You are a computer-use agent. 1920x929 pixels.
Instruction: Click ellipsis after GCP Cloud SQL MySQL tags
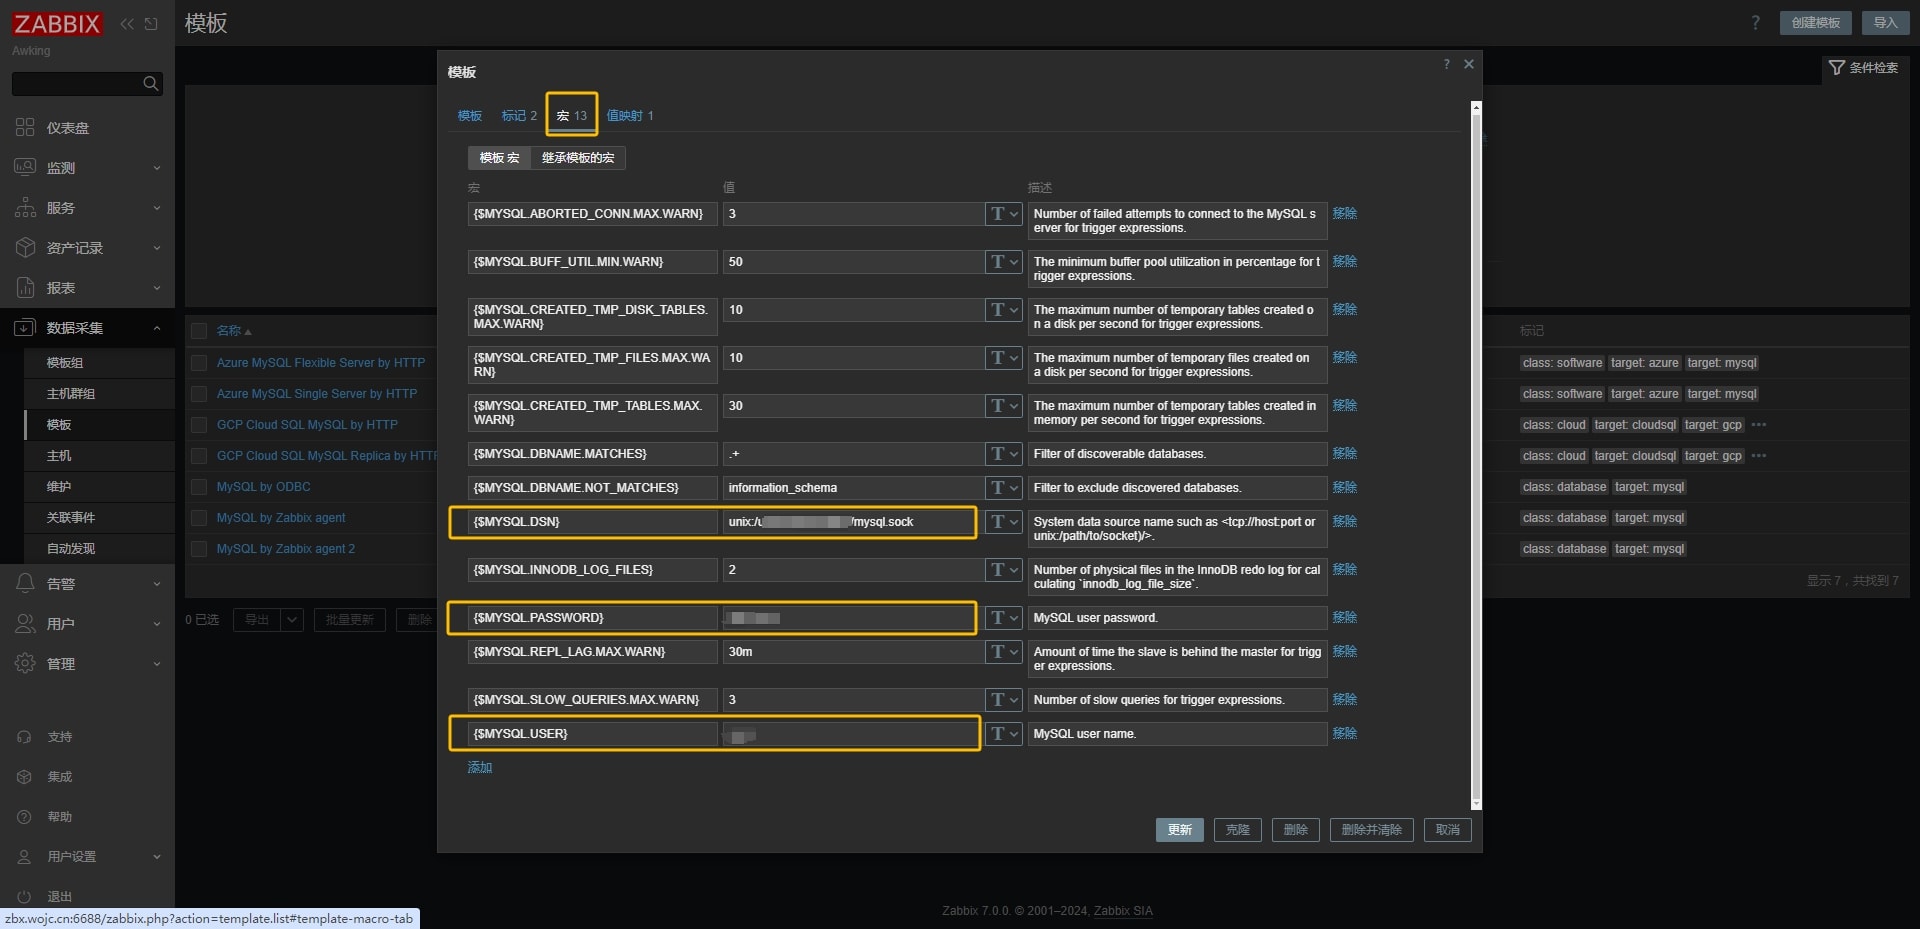pos(1759,425)
